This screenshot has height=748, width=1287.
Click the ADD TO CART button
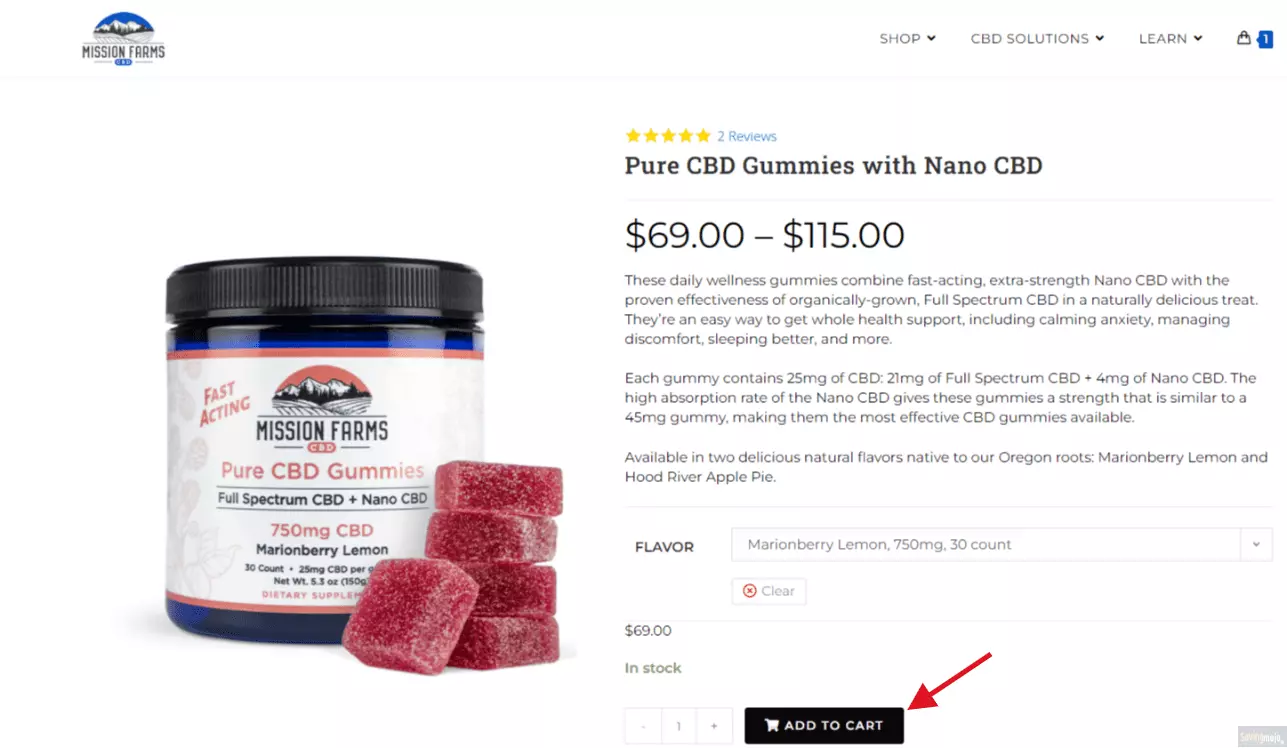click(824, 726)
